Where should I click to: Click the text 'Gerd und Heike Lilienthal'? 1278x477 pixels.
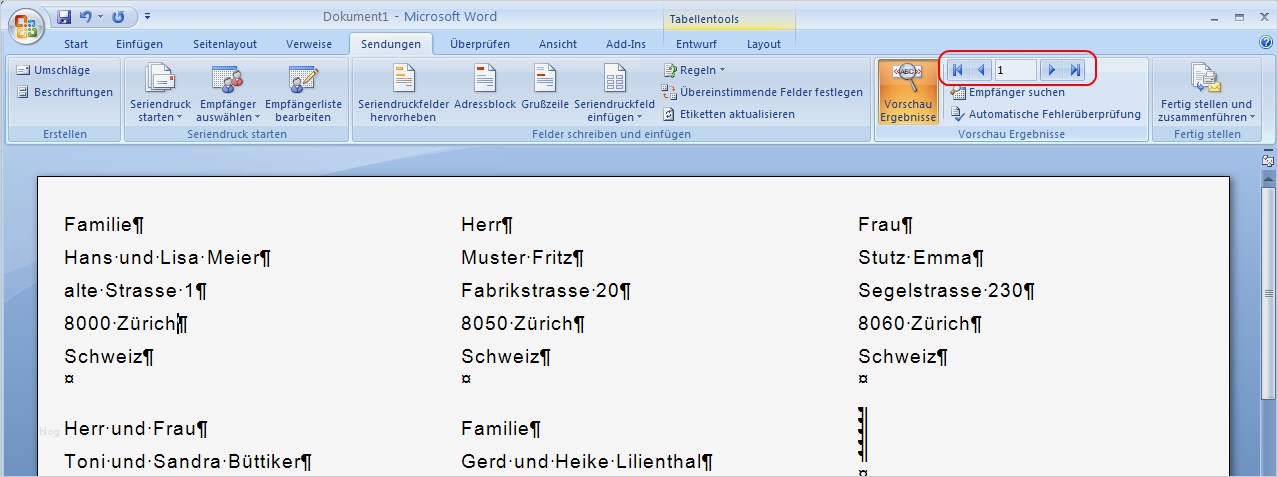581,462
